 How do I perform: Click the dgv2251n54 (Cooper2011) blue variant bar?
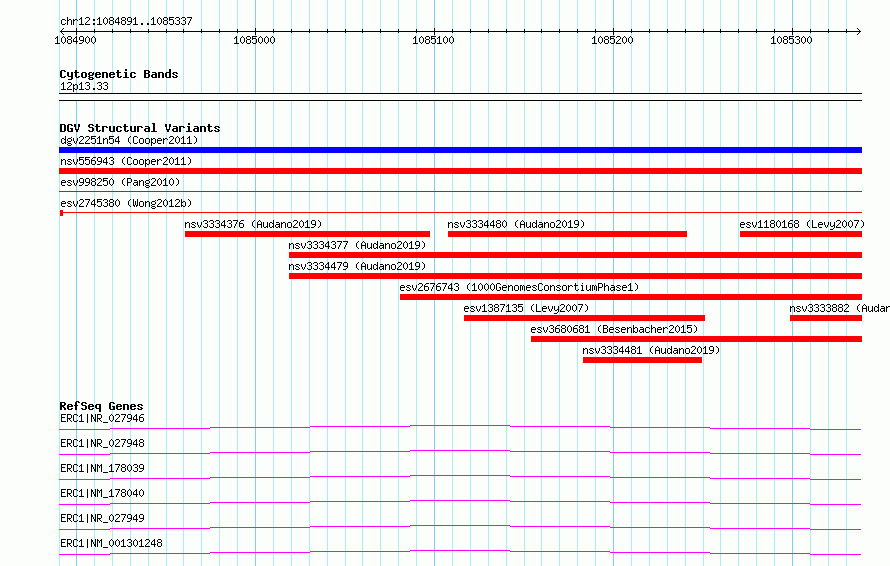(x=460, y=150)
